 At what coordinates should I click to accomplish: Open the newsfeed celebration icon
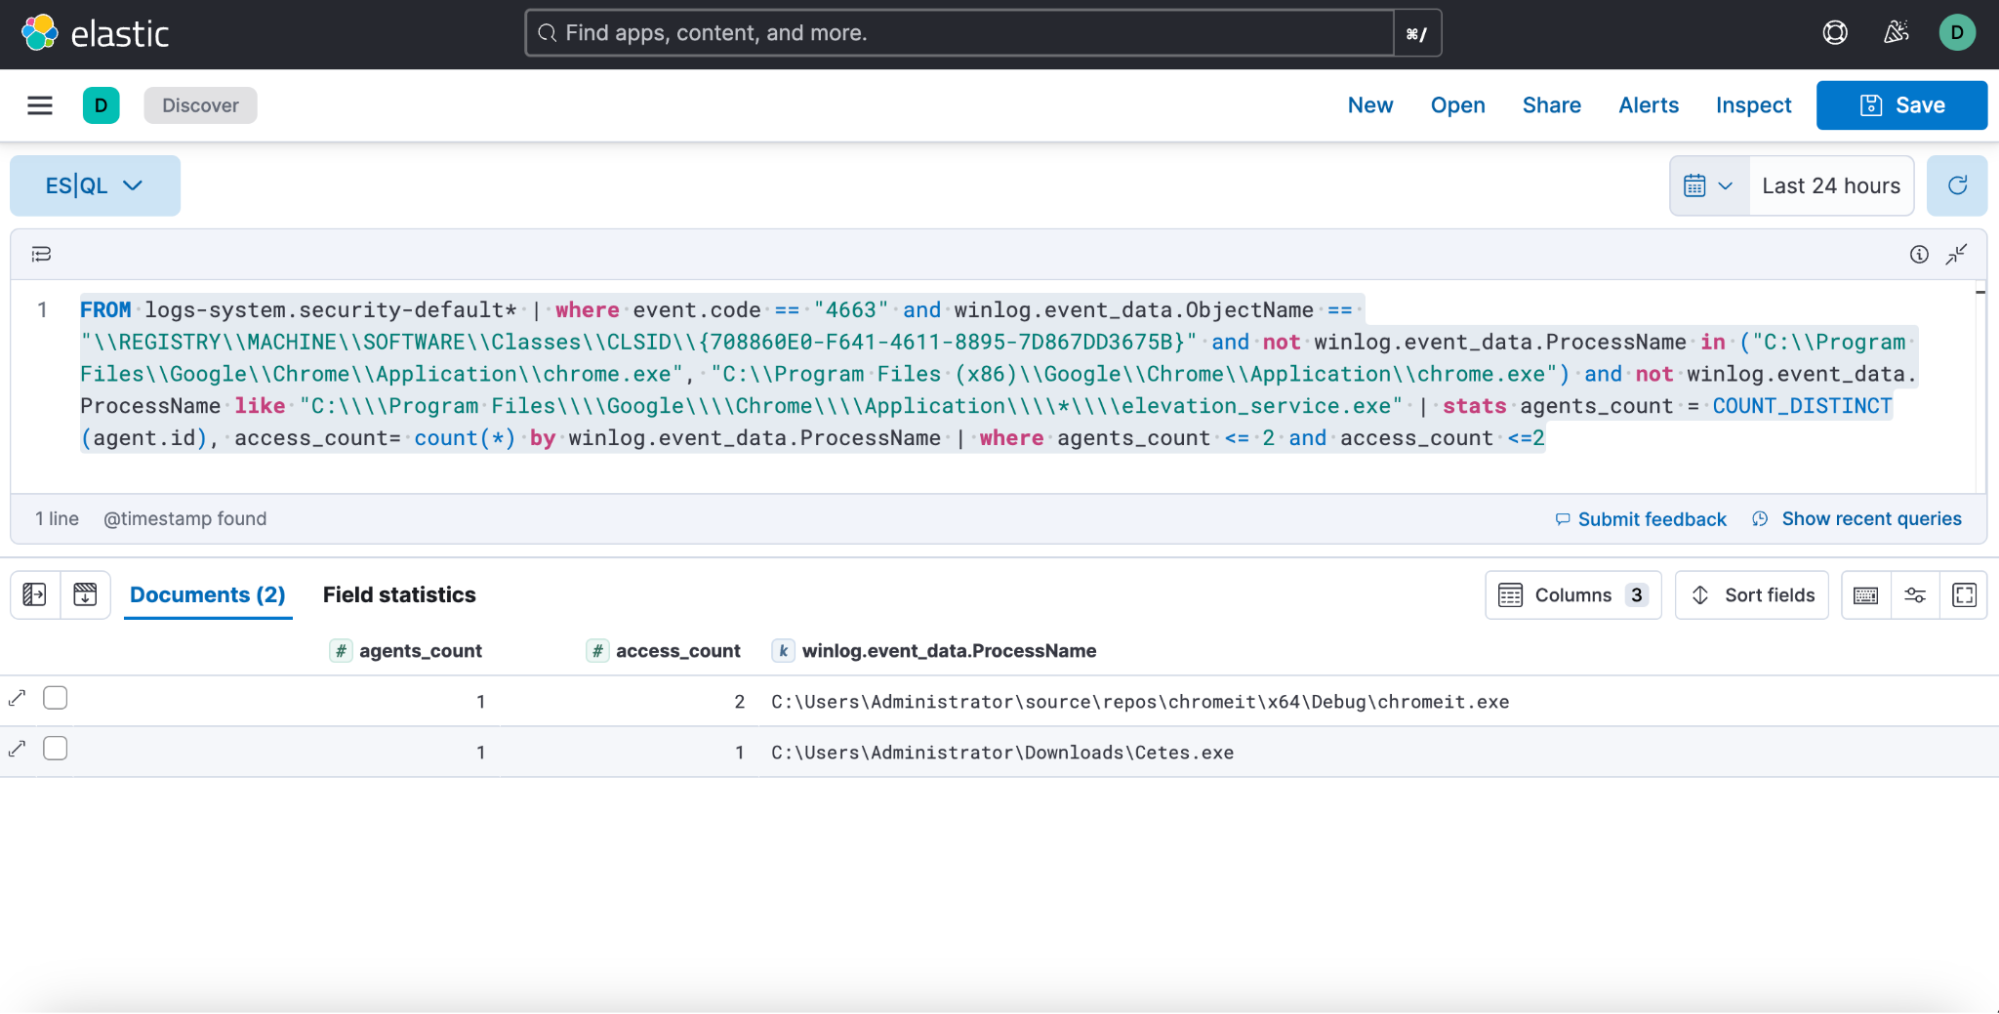pyautogui.click(x=1895, y=33)
